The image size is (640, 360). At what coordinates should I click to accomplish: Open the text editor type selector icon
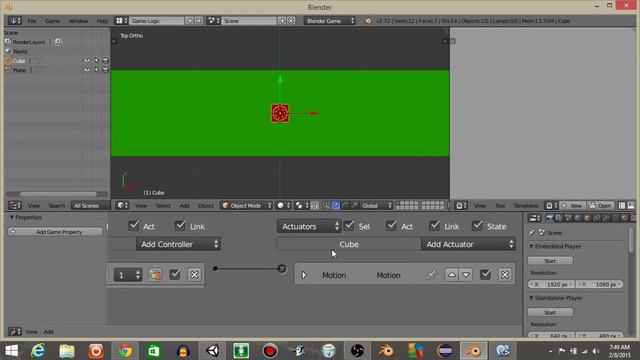click(461, 205)
